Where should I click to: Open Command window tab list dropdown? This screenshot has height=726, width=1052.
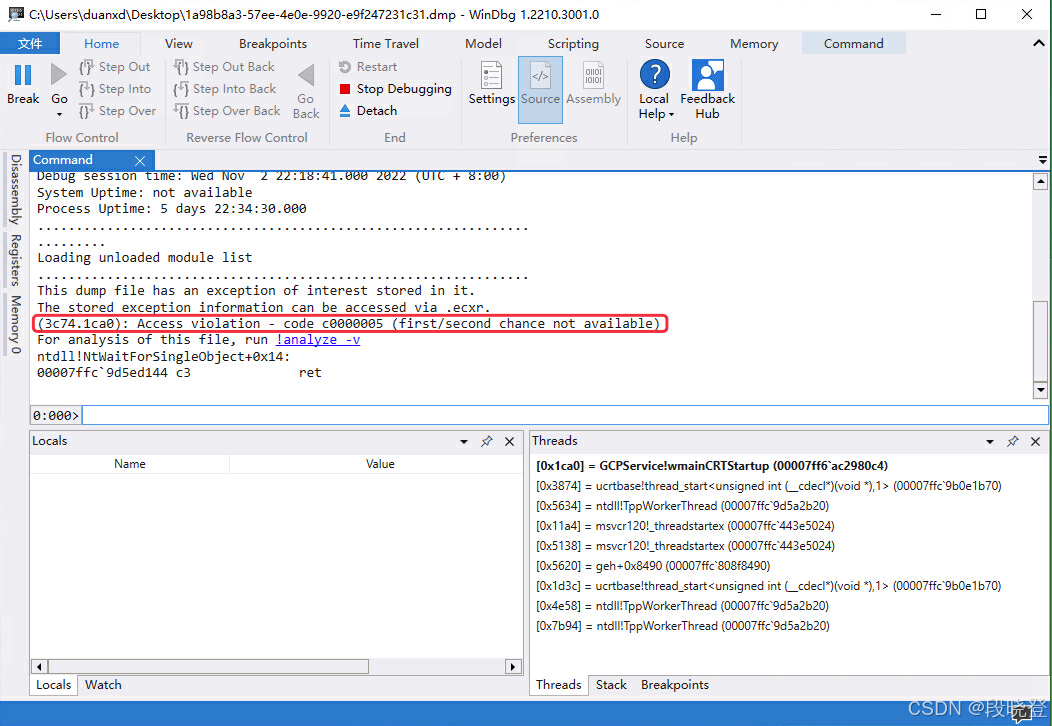1043,160
